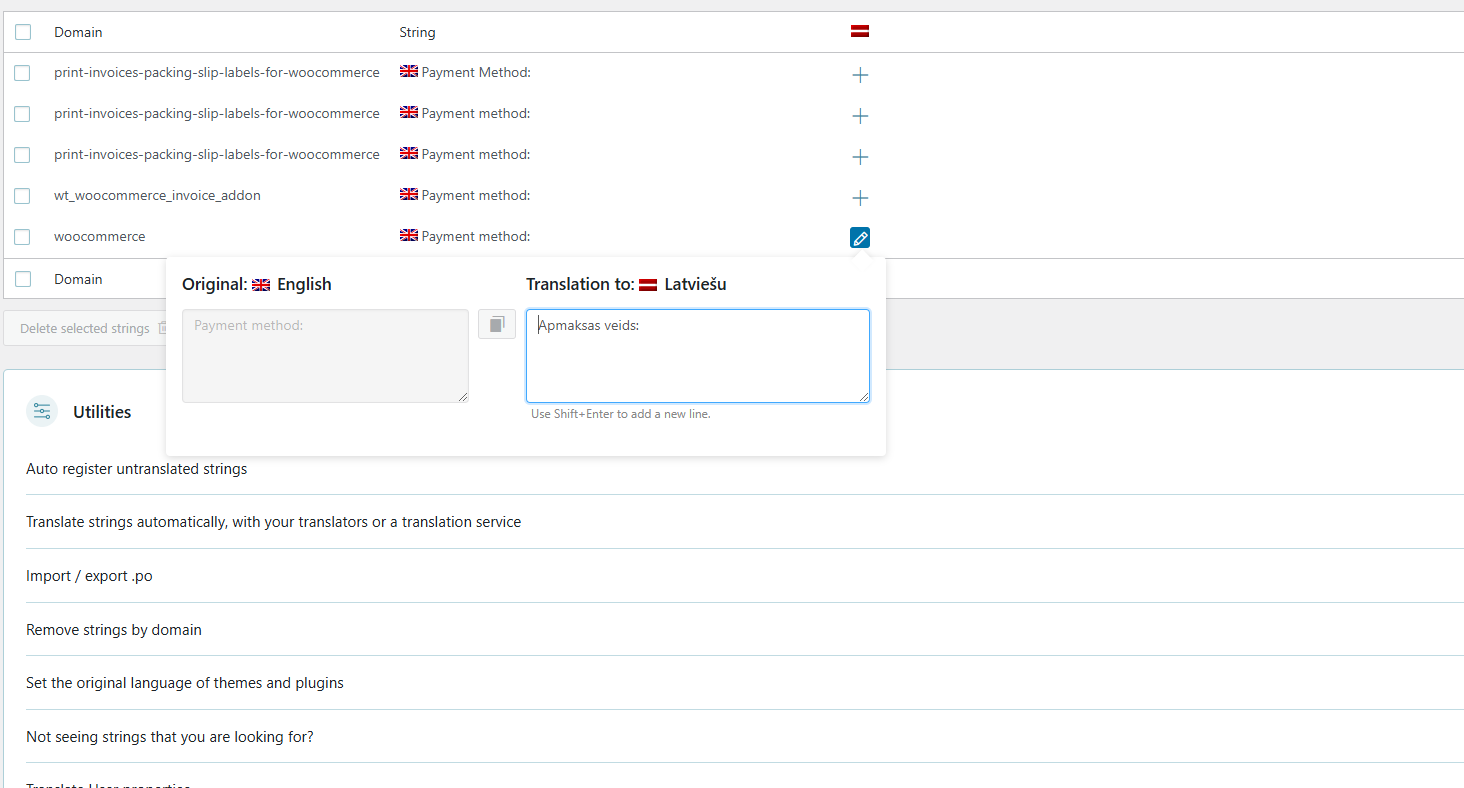The width and height of the screenshot is (1464, 788).
Task: Click the pencil edit icon for woocommerce string
Action: [x=860, y=238]
